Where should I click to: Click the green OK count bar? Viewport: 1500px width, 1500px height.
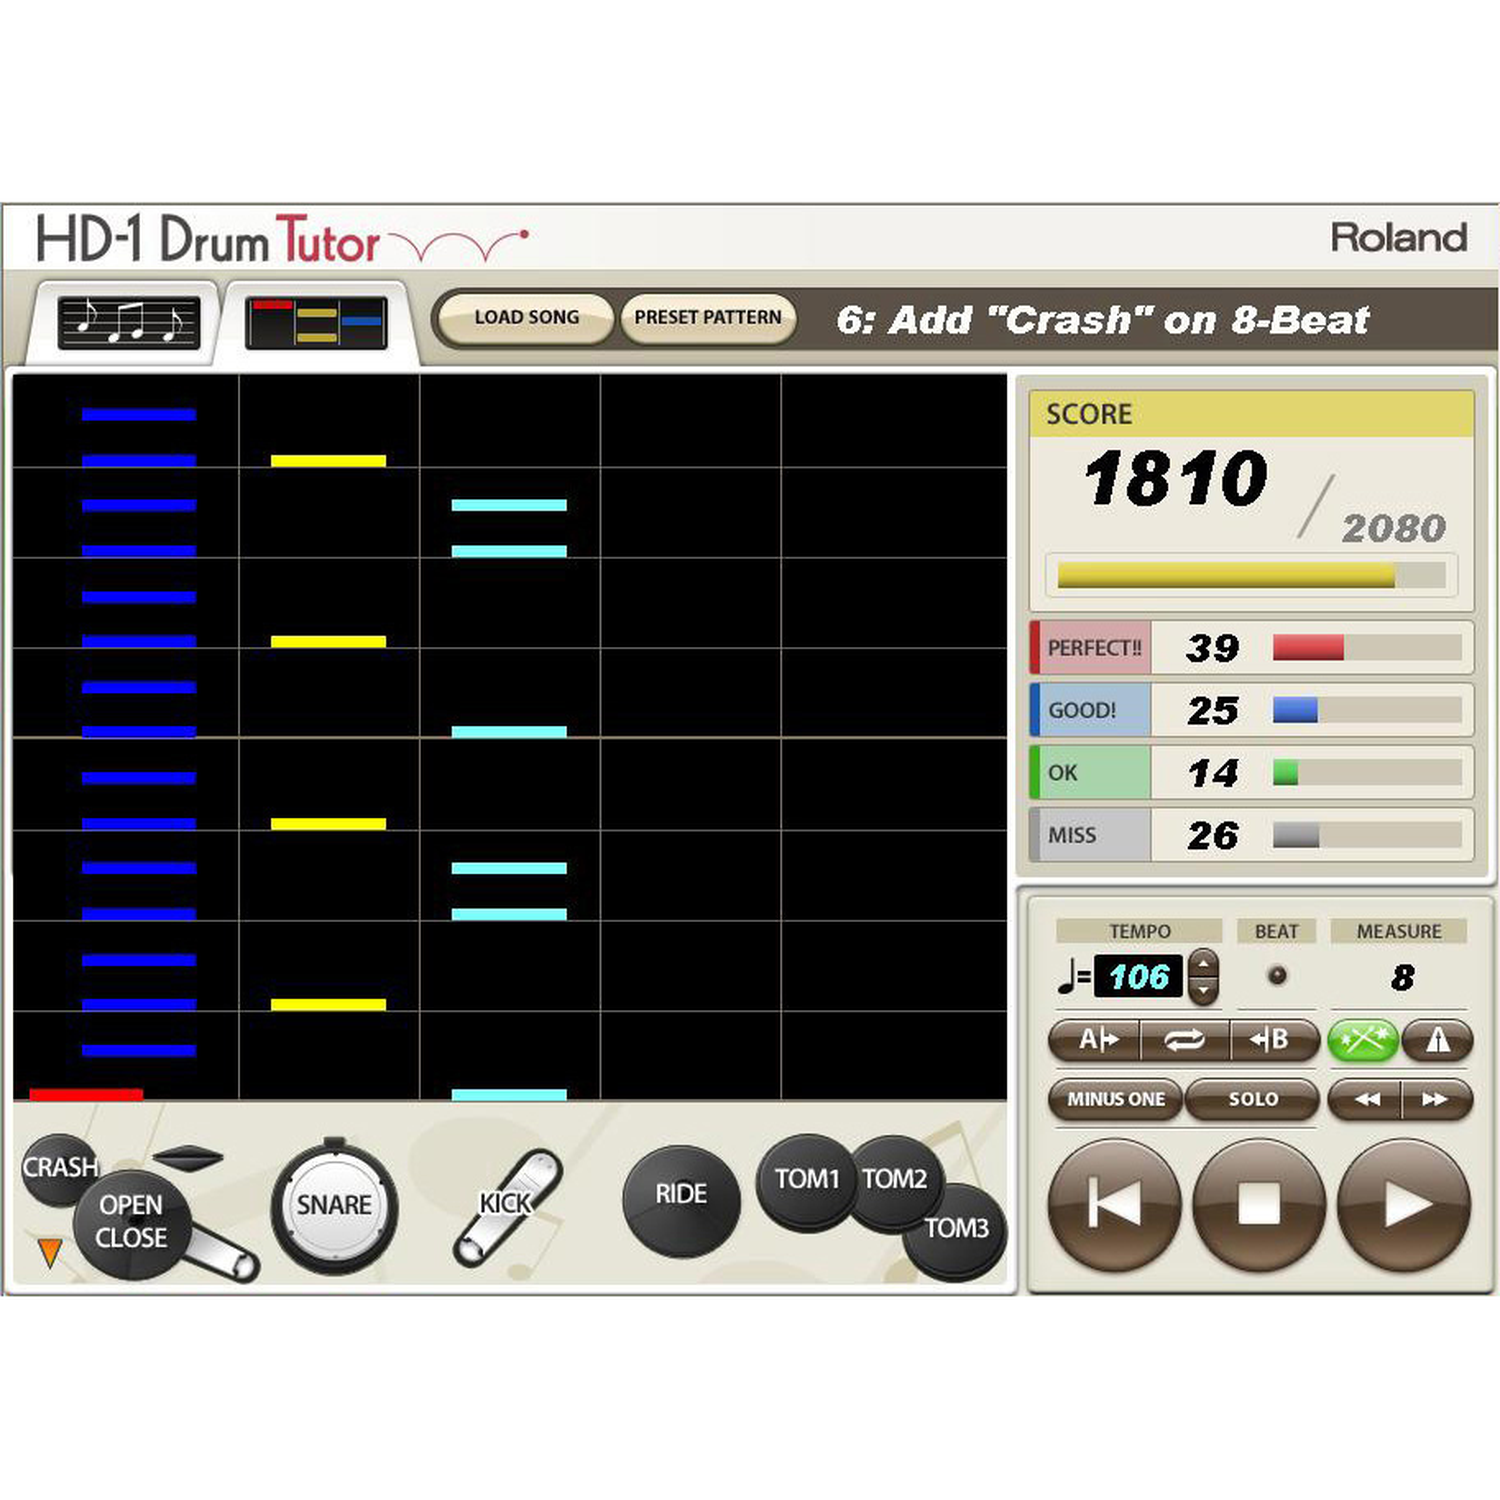[1366, 773]
